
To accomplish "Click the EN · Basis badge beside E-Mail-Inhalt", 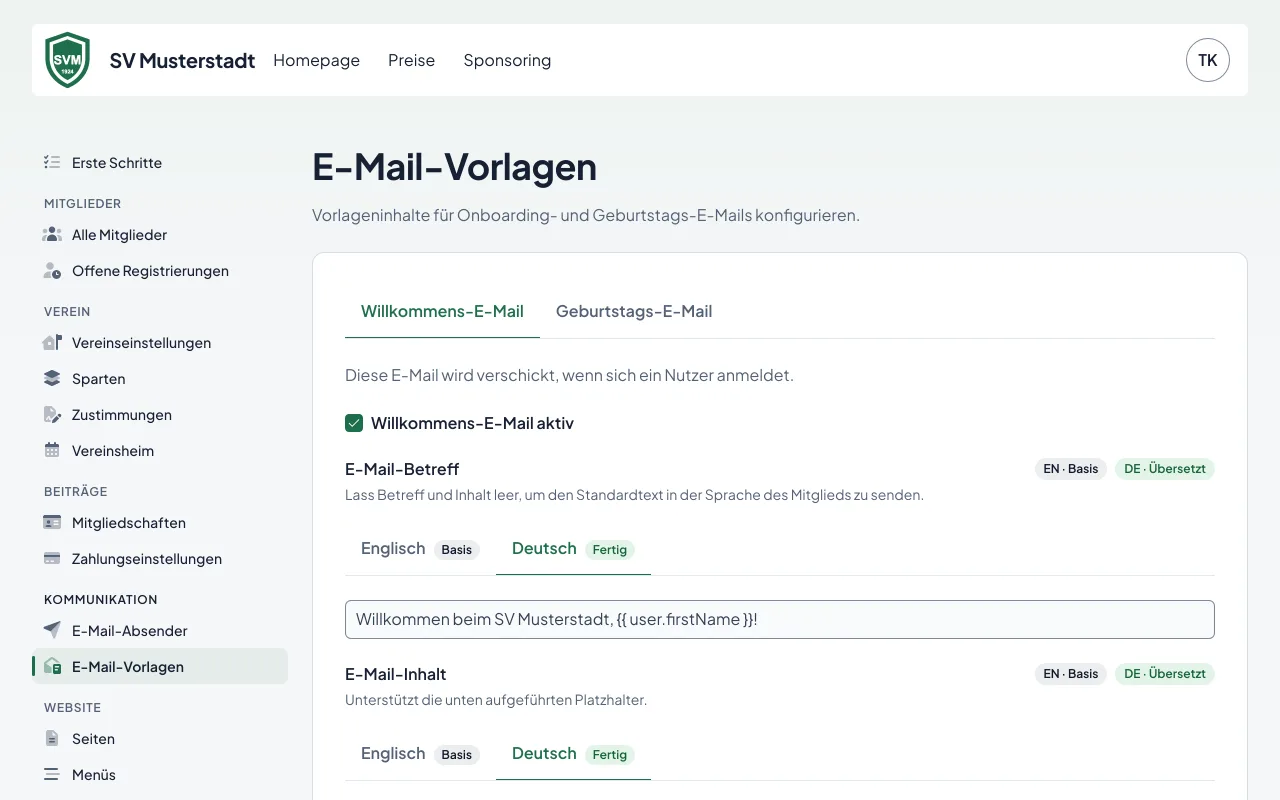I will 1071,674.
